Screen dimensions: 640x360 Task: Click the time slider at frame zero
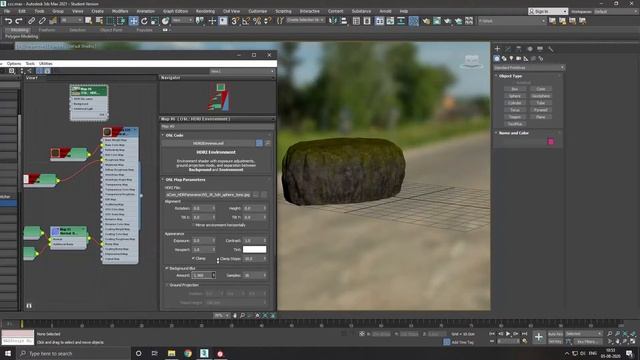point(22,323)
